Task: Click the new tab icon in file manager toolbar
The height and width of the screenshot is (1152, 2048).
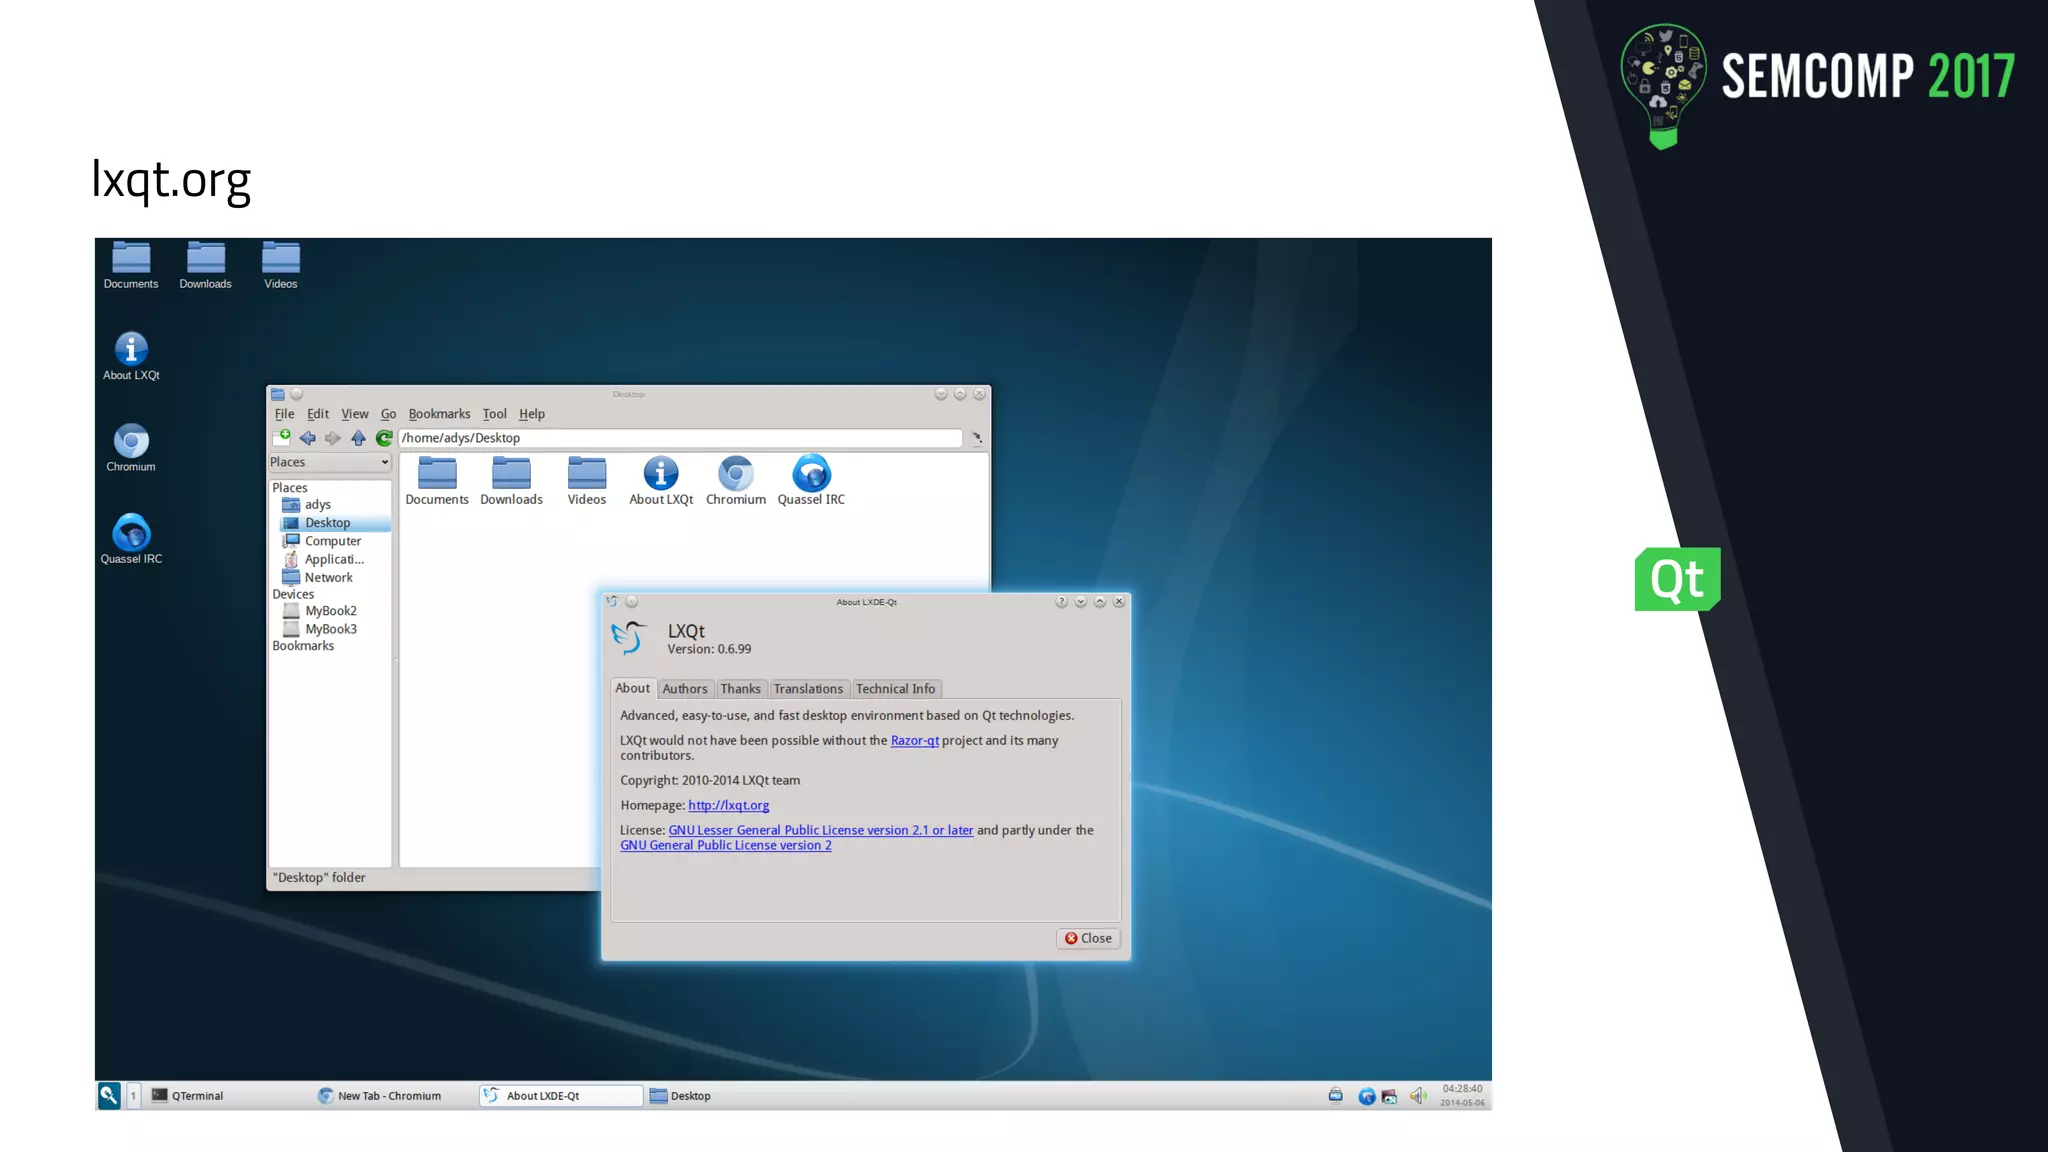Action: point(281,438)
